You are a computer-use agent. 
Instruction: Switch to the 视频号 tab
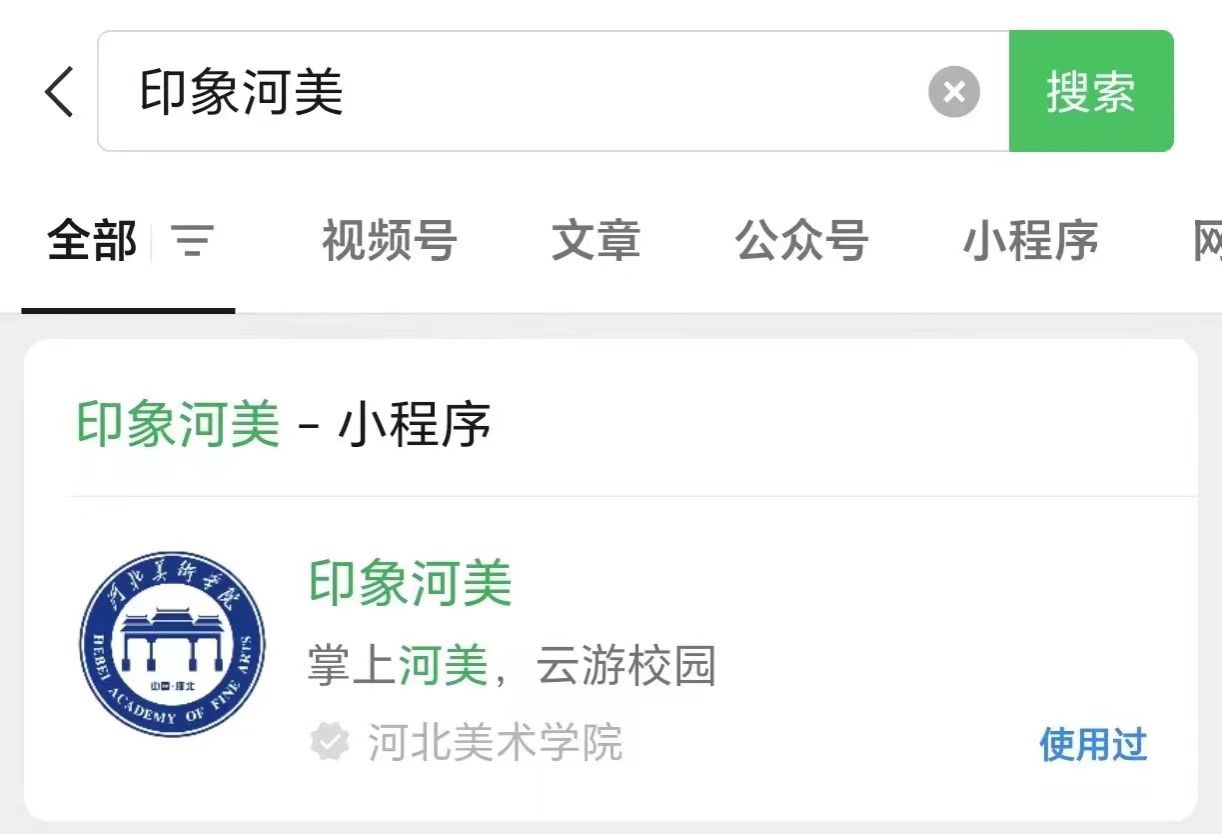point(389,241)
